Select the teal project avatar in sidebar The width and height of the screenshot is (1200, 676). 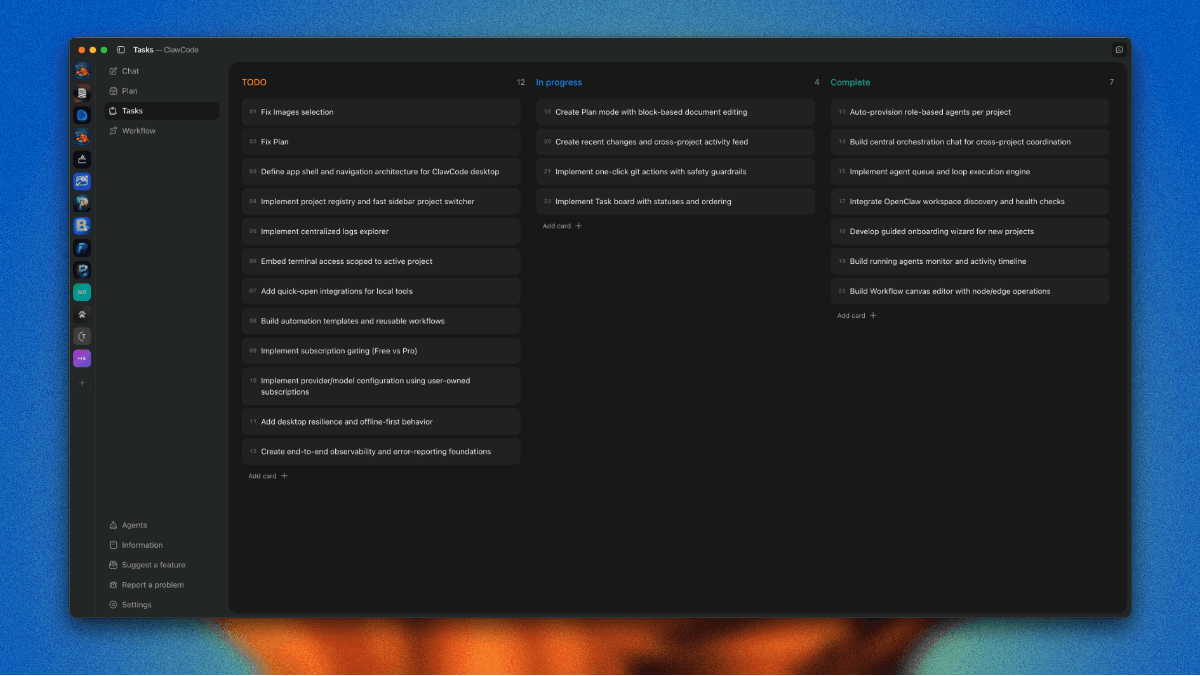tap(82, 292)
